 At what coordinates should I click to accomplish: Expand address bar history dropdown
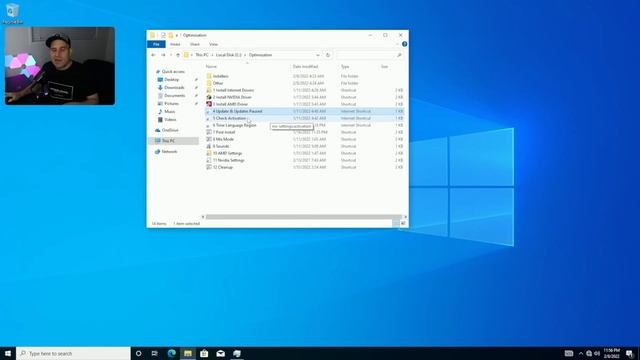click(318, 55)
